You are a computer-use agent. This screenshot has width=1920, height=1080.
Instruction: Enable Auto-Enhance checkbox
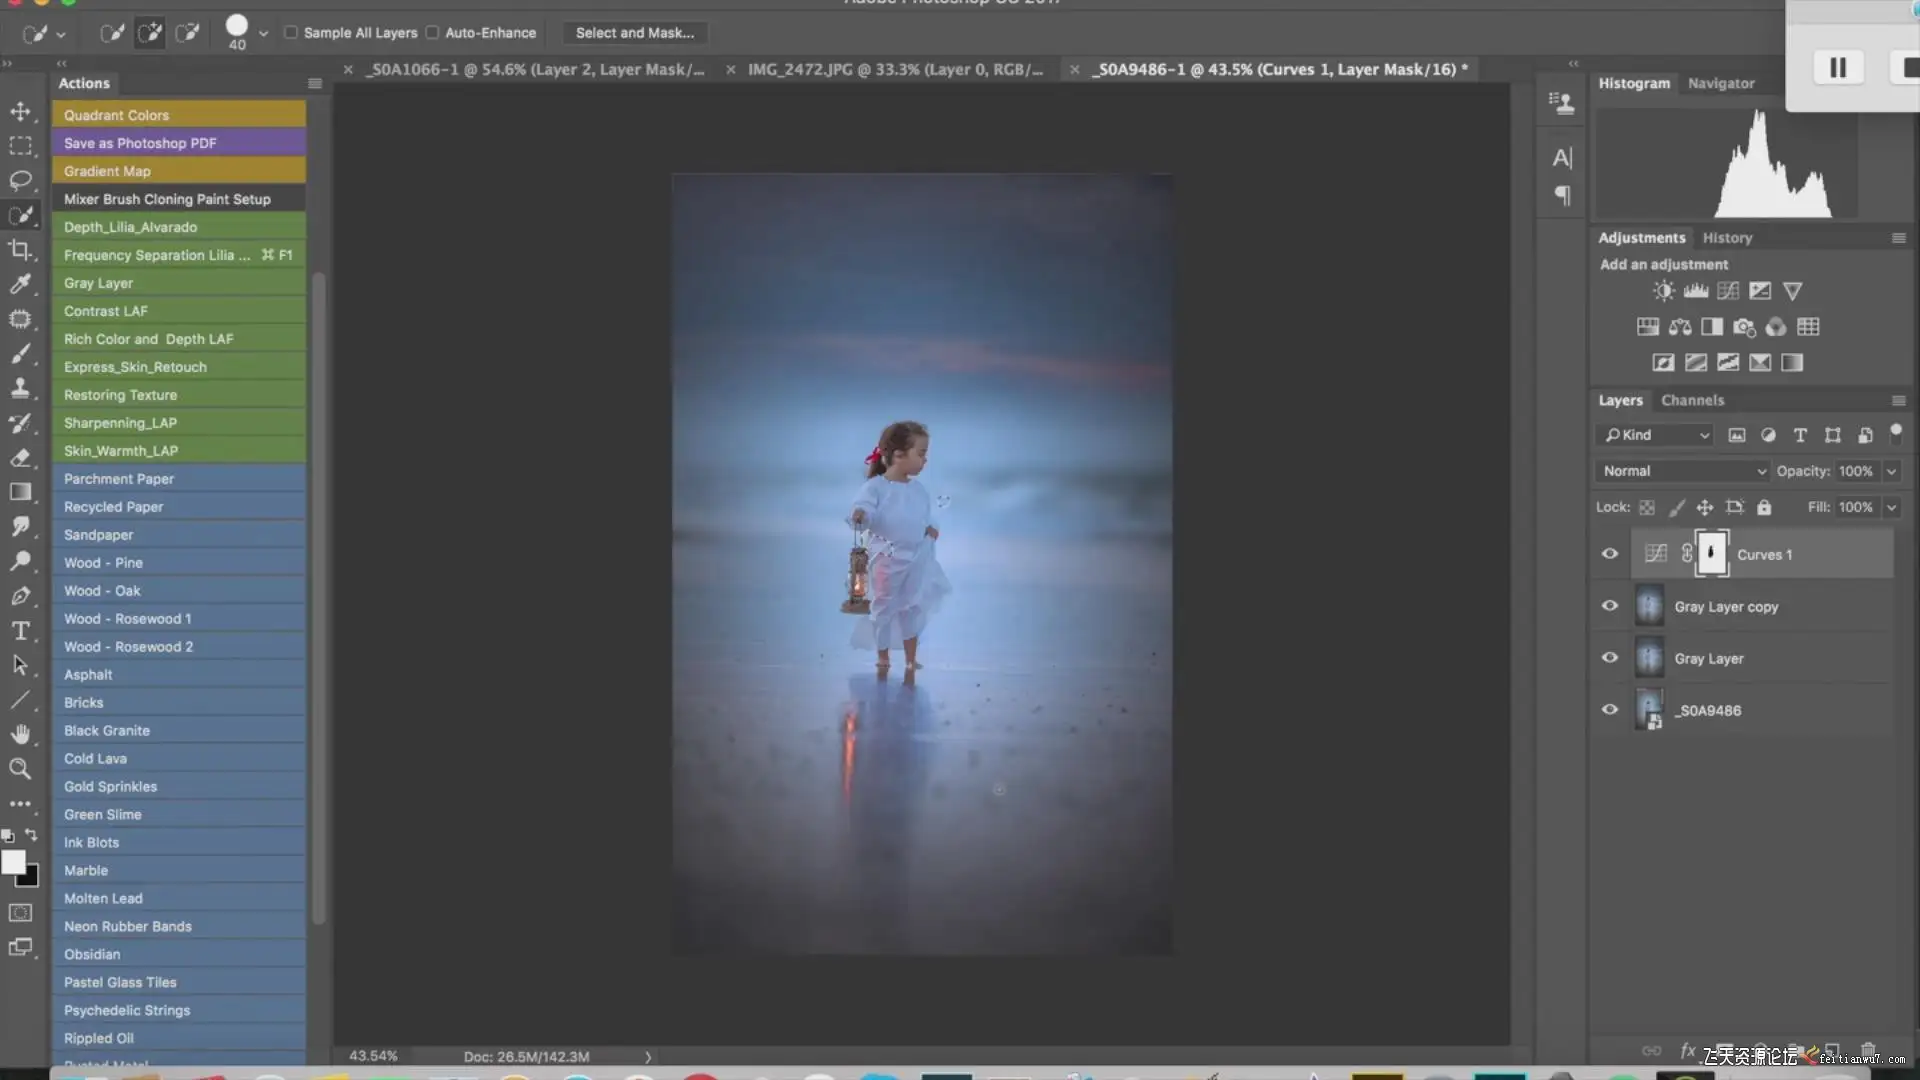pos(432,32)
